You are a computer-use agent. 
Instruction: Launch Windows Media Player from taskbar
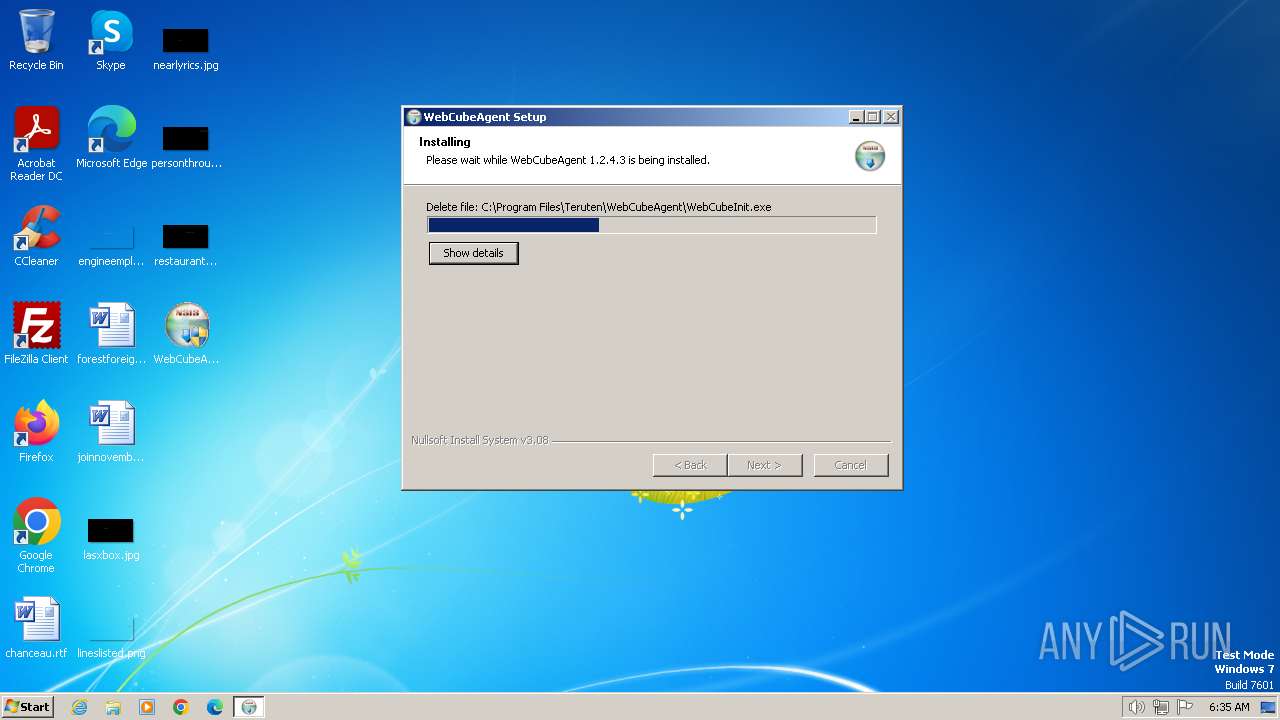click(x=147, y=707)
